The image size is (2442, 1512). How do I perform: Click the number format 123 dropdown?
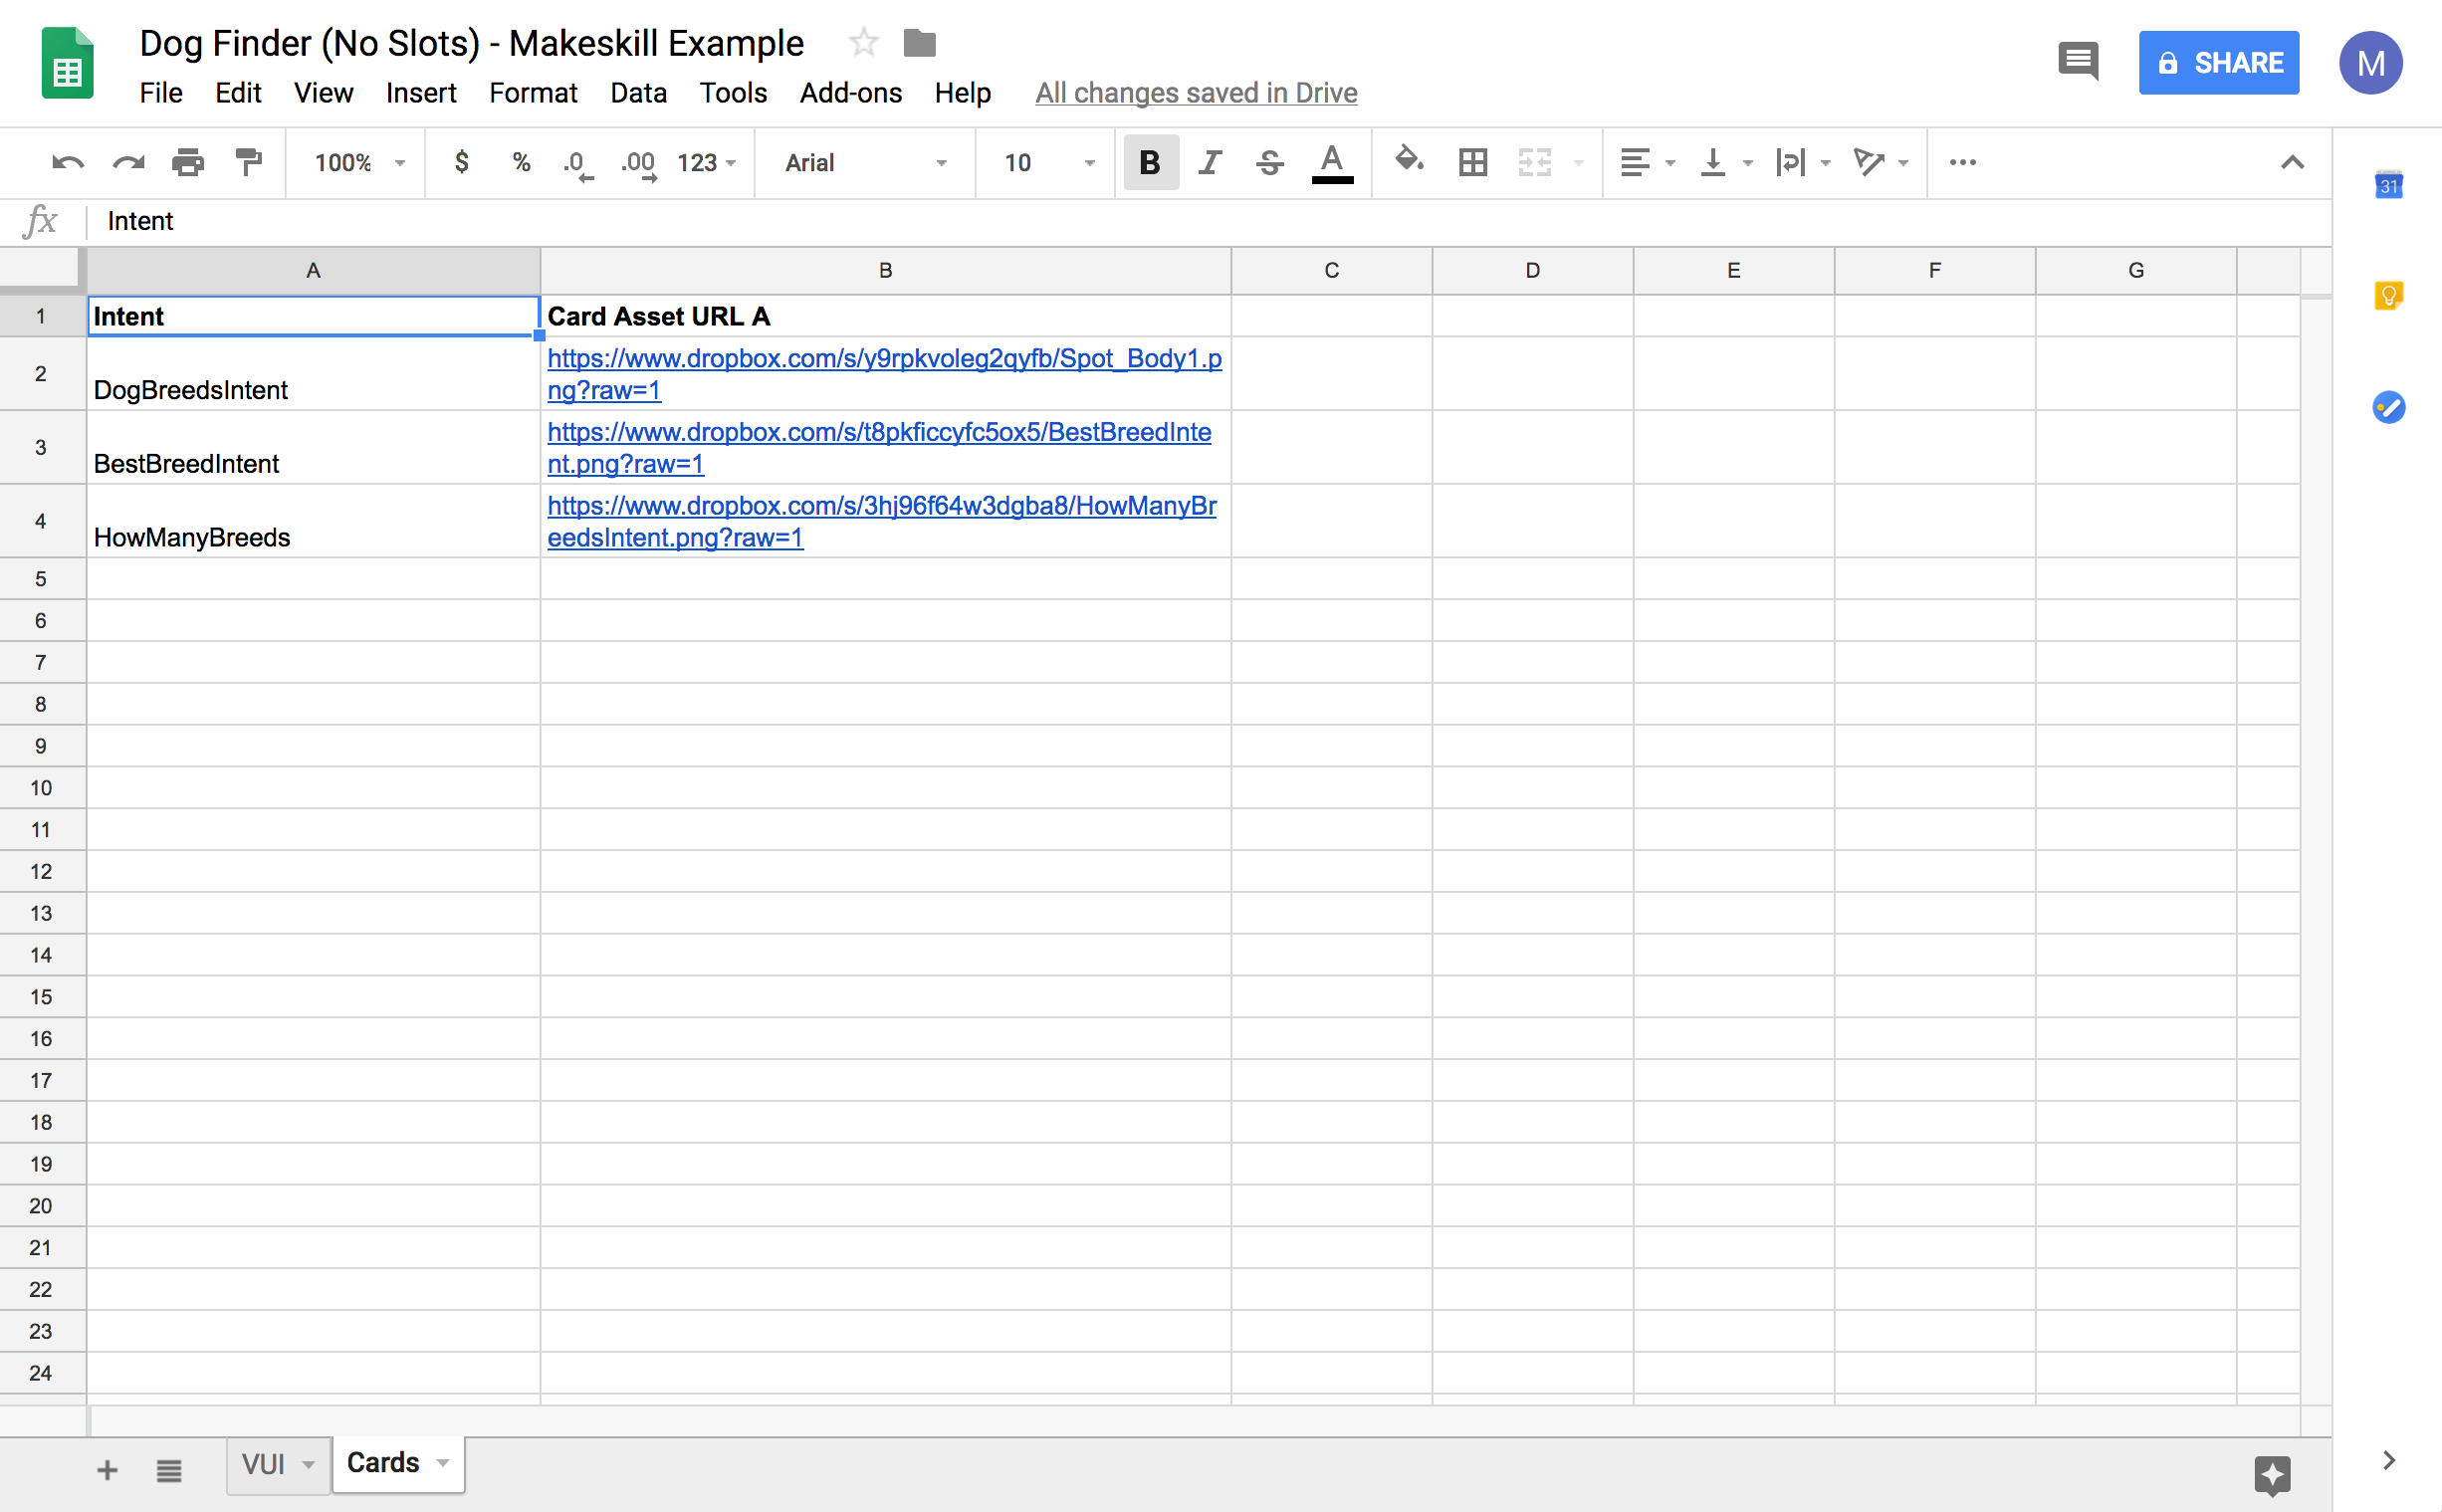(707, 162)
